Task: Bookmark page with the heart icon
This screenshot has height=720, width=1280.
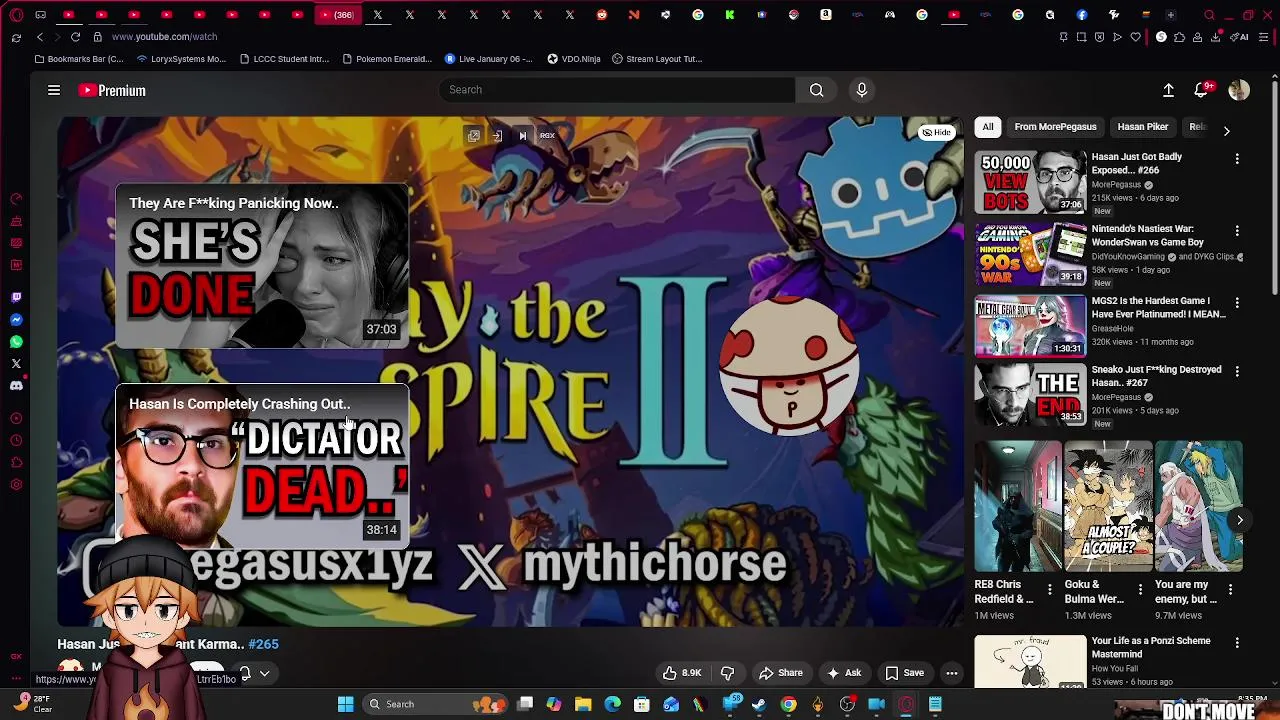Action: click(x=1135, y=37)
